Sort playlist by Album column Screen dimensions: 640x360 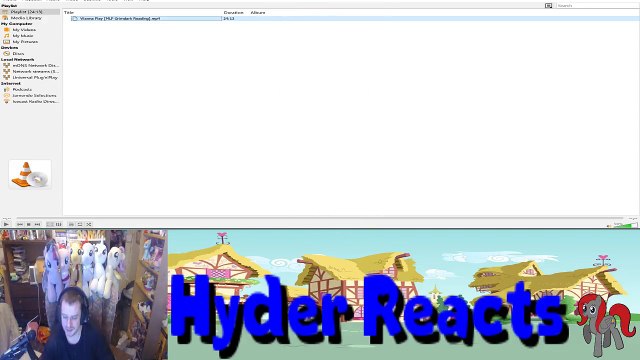click(x=258, y=13)
